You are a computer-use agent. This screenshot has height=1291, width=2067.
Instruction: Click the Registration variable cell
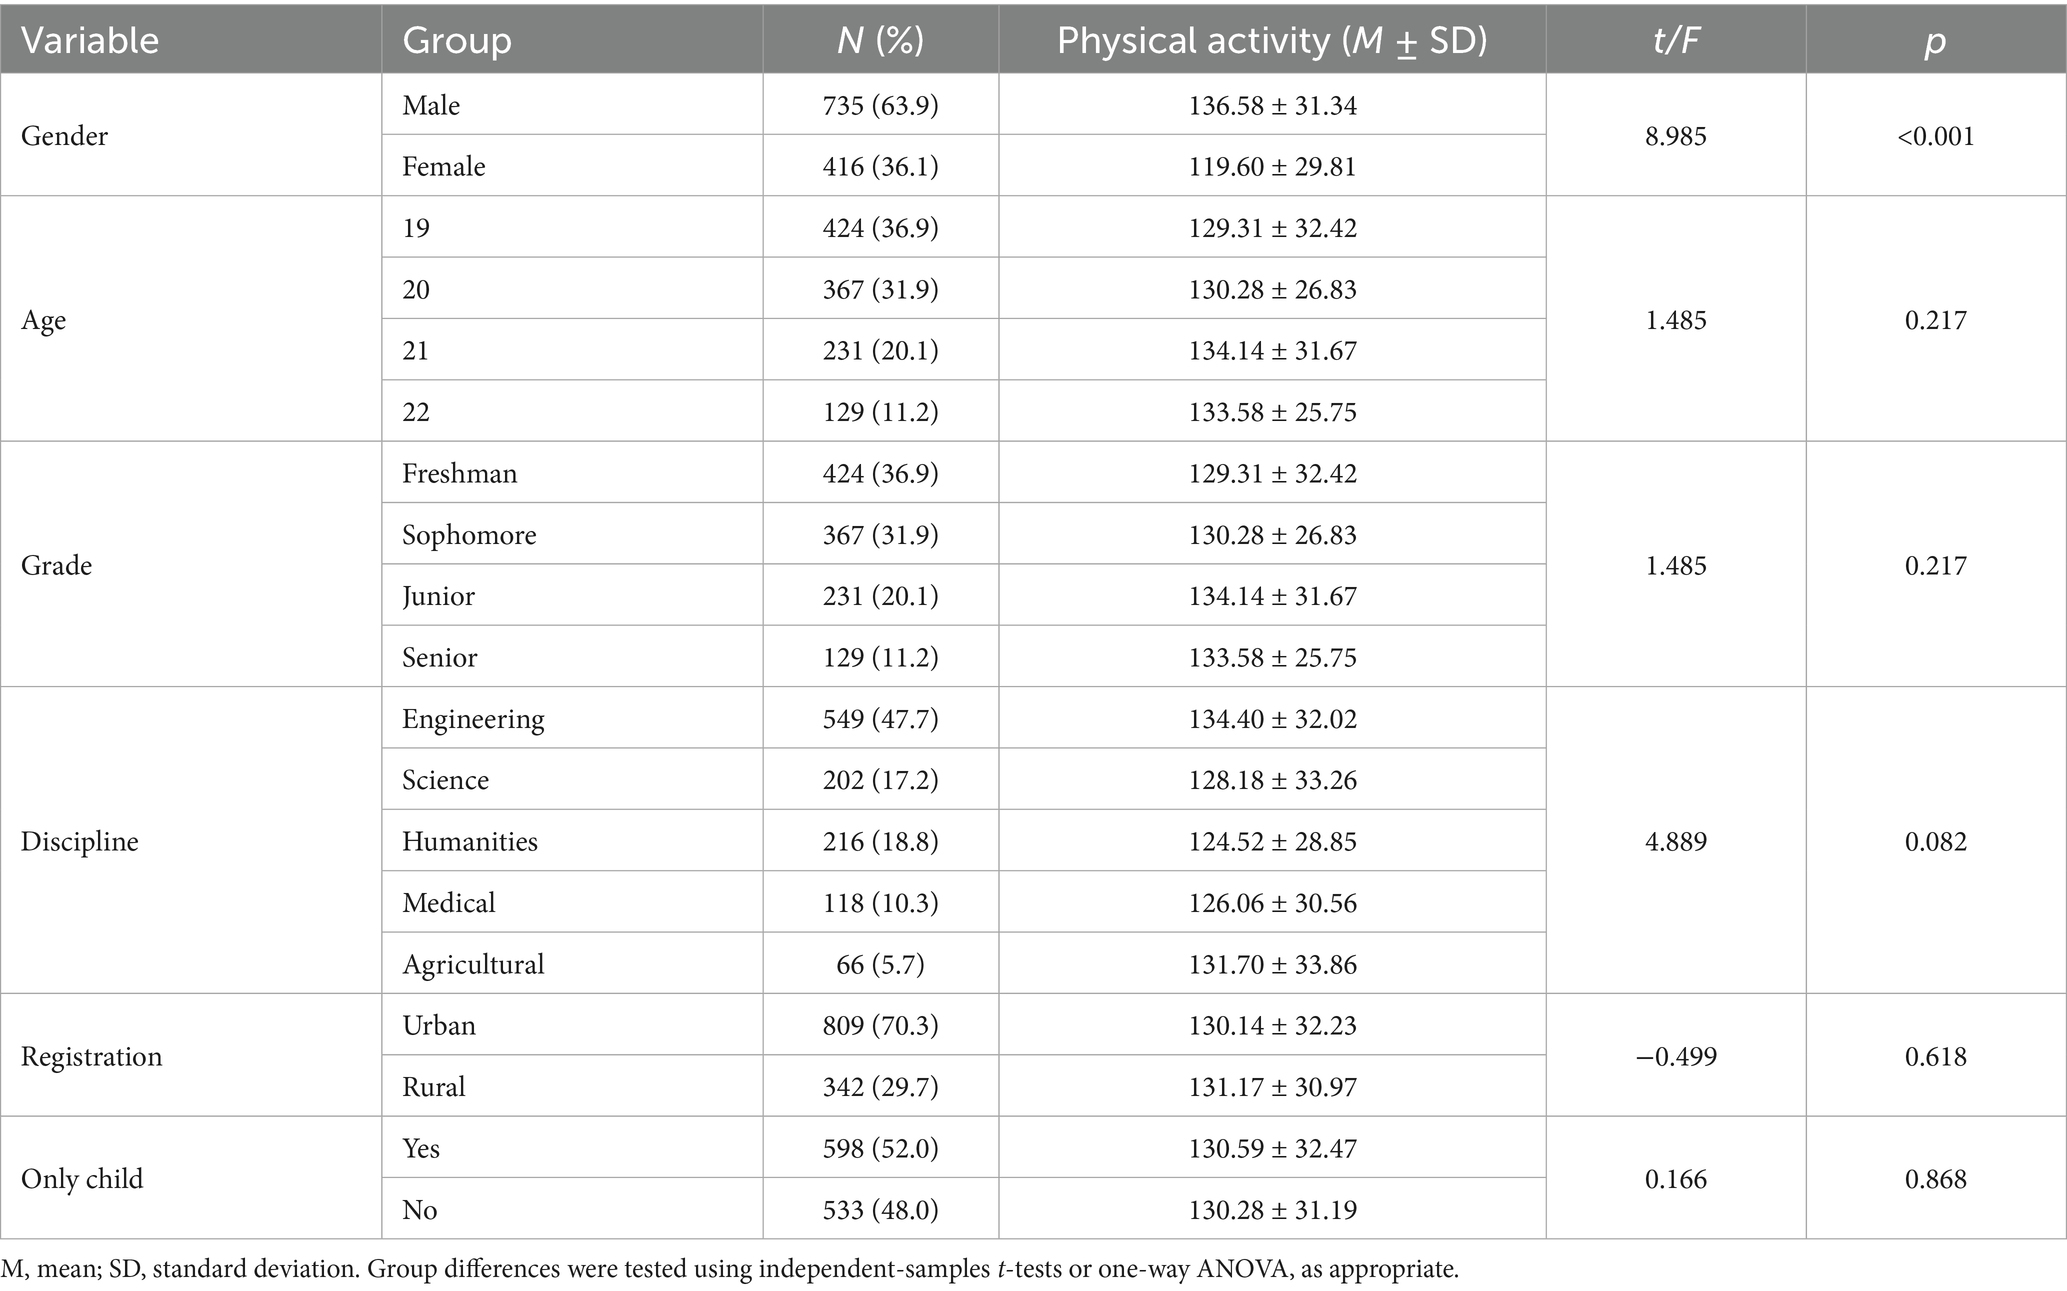(91, 1056)
